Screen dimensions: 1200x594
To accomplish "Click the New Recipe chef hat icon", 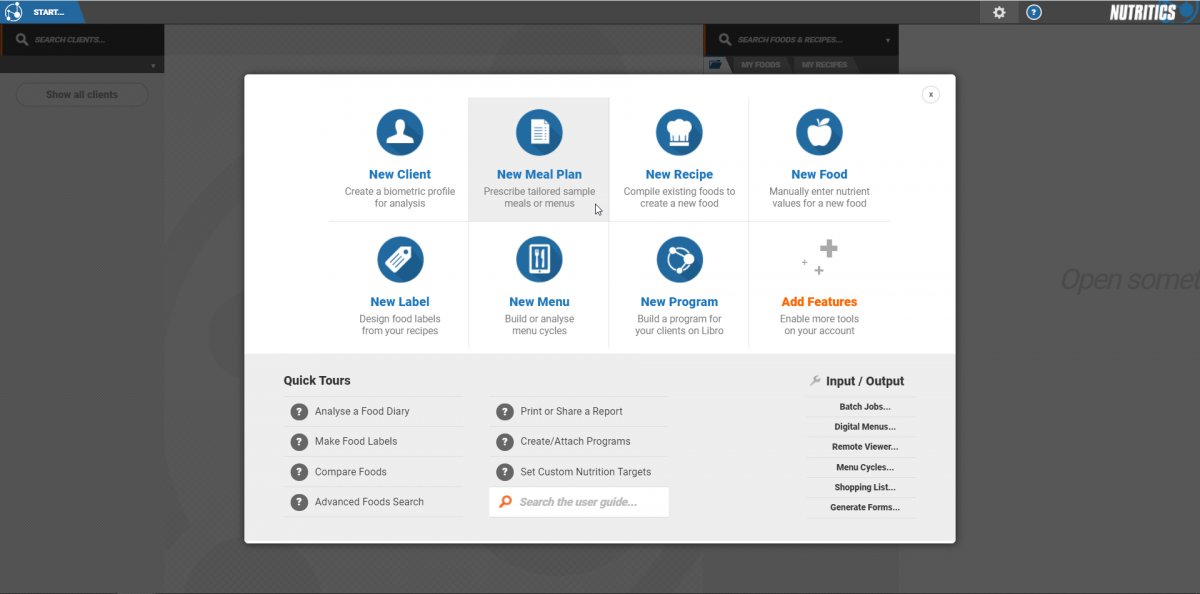I will 679,132.
